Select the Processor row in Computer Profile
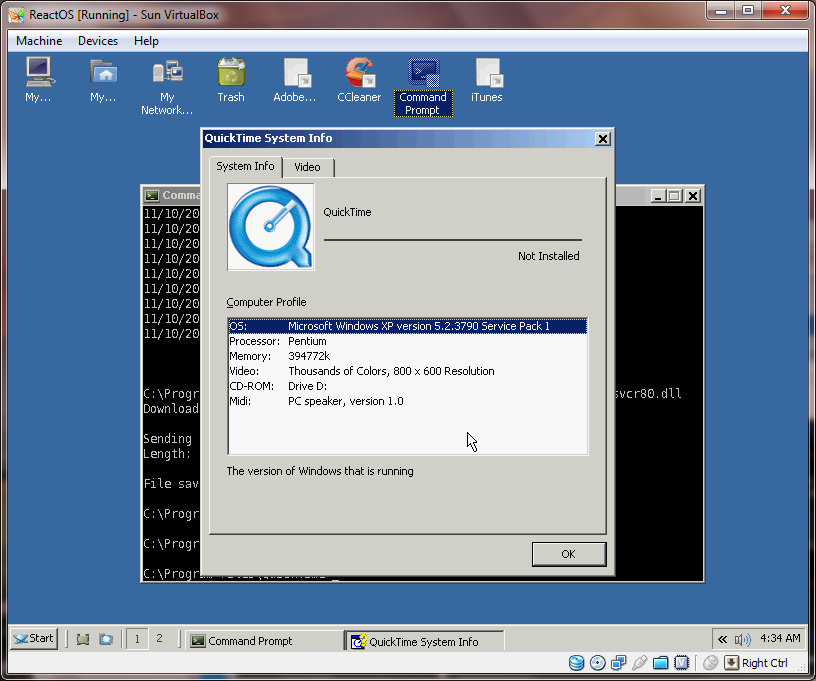This screenshot has width=816, height=681. [407, 341]
